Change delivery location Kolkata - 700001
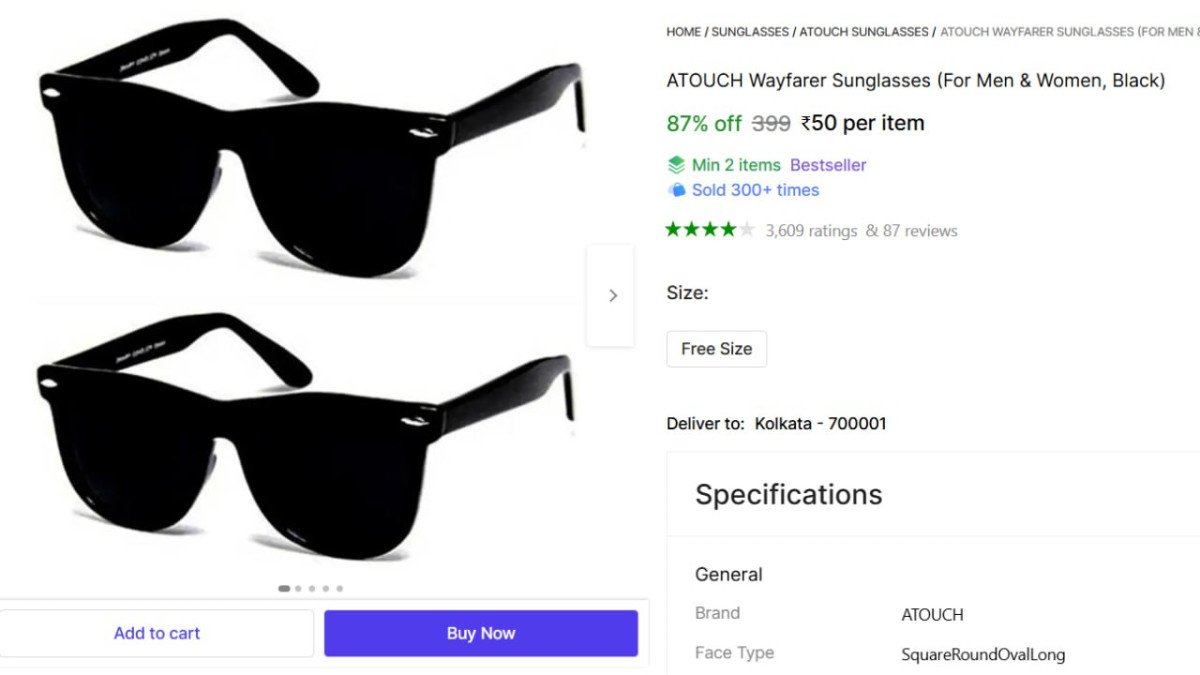 click(820, 423)
